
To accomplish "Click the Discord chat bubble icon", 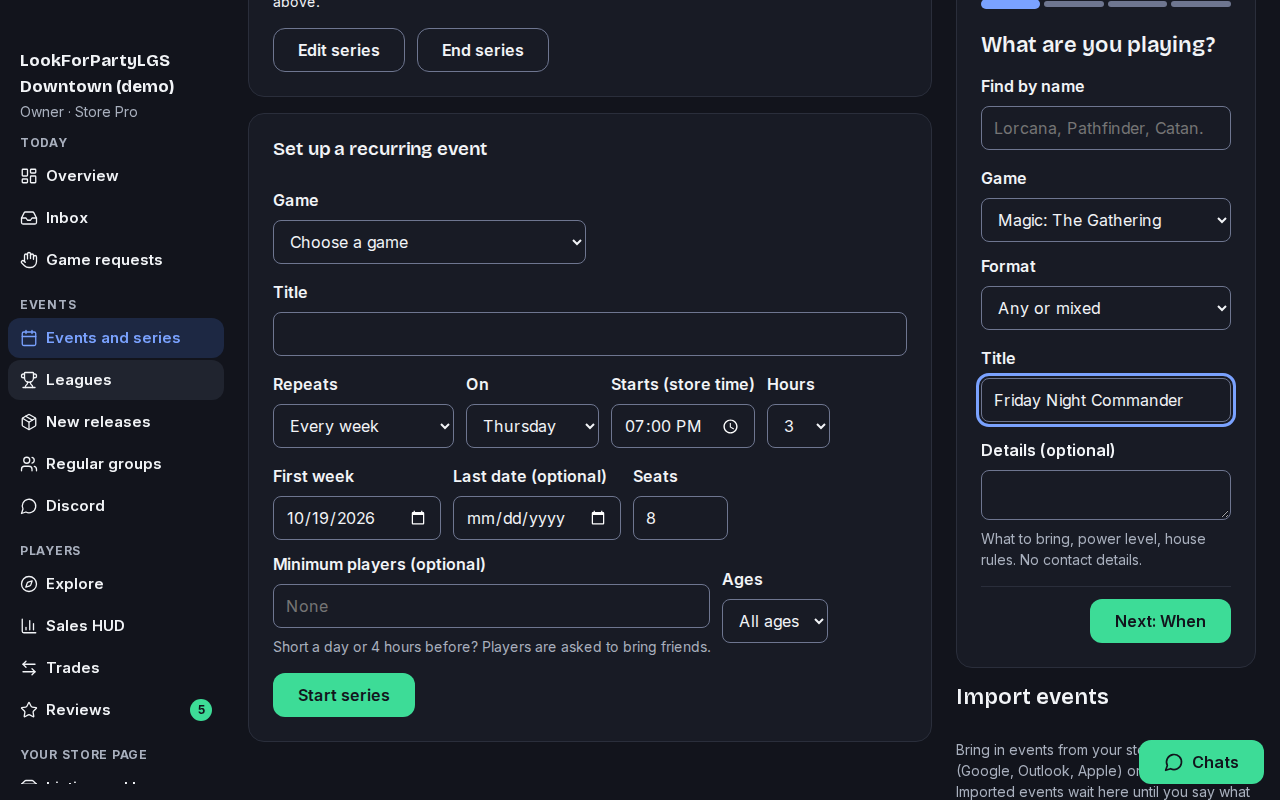I will click(x=29, y=506).
